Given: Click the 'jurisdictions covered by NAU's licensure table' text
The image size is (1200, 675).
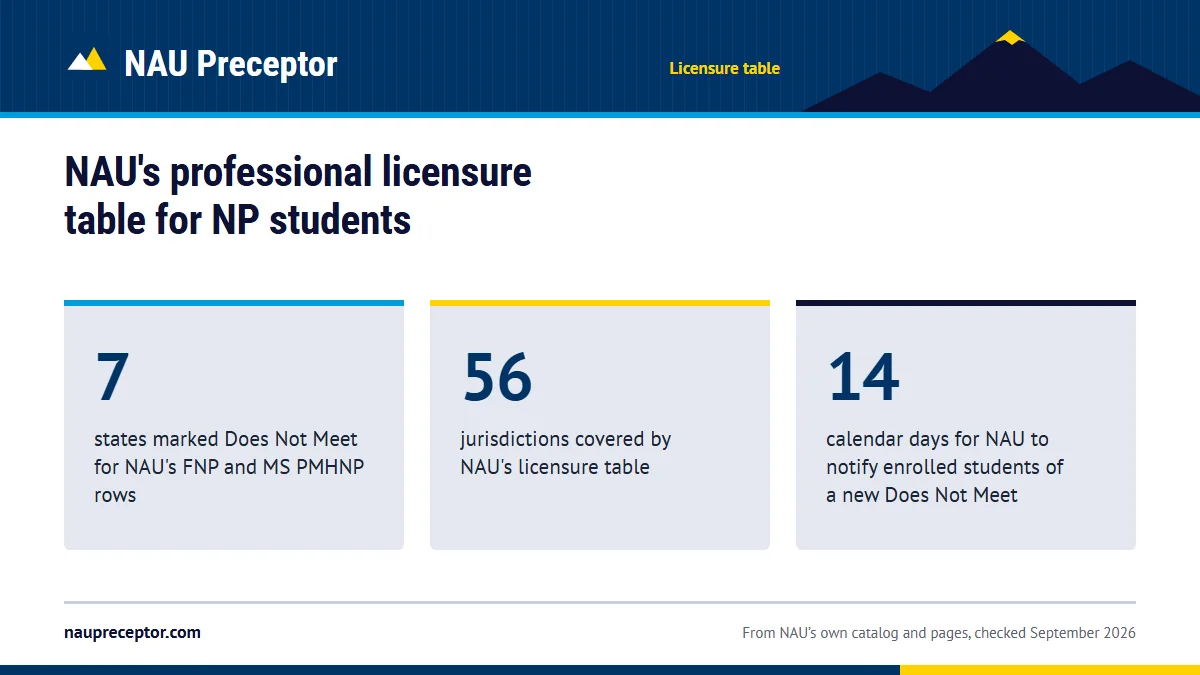Looking at the screenshot, I should (x=565, y=453).
